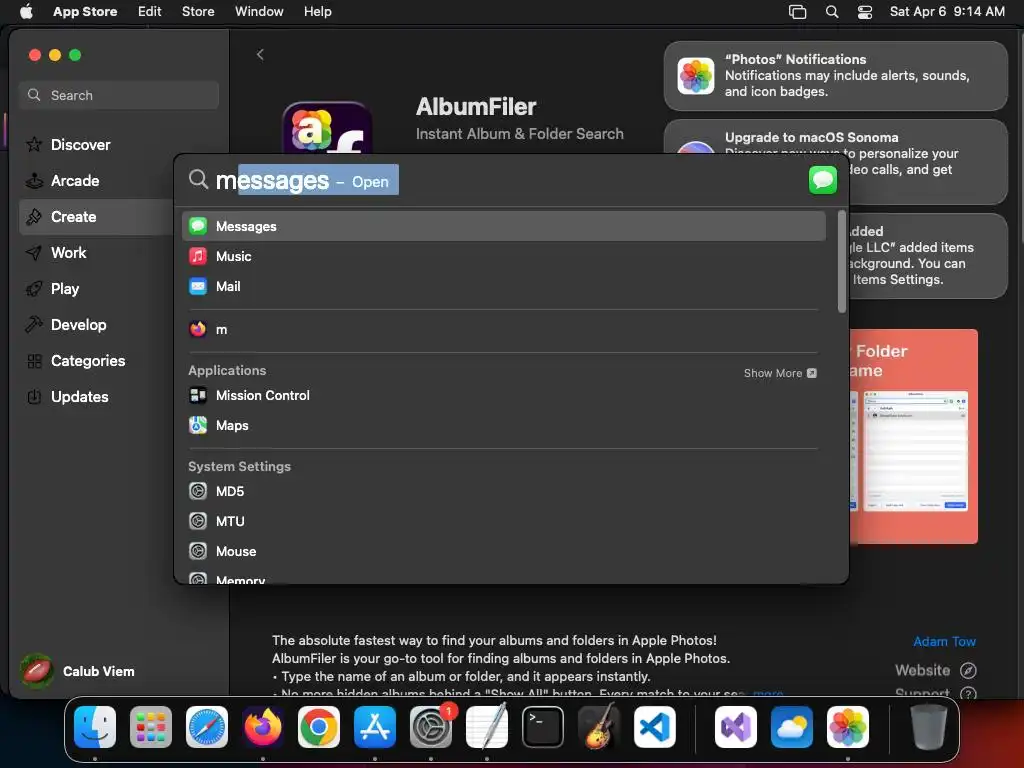Open Visual Studio from the Dock
1024x768 pixels.
[x=736, y=727]
